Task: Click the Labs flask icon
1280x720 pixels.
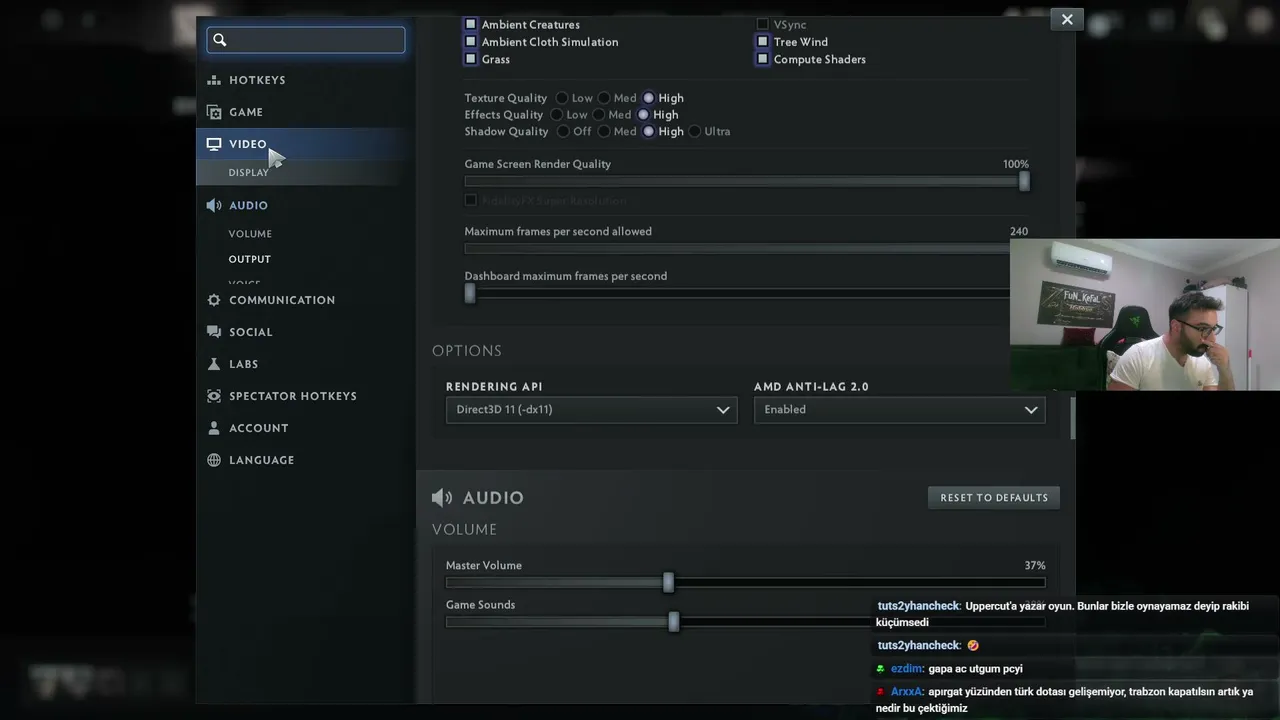Action: pyautogui.click(x=214, y=364)
